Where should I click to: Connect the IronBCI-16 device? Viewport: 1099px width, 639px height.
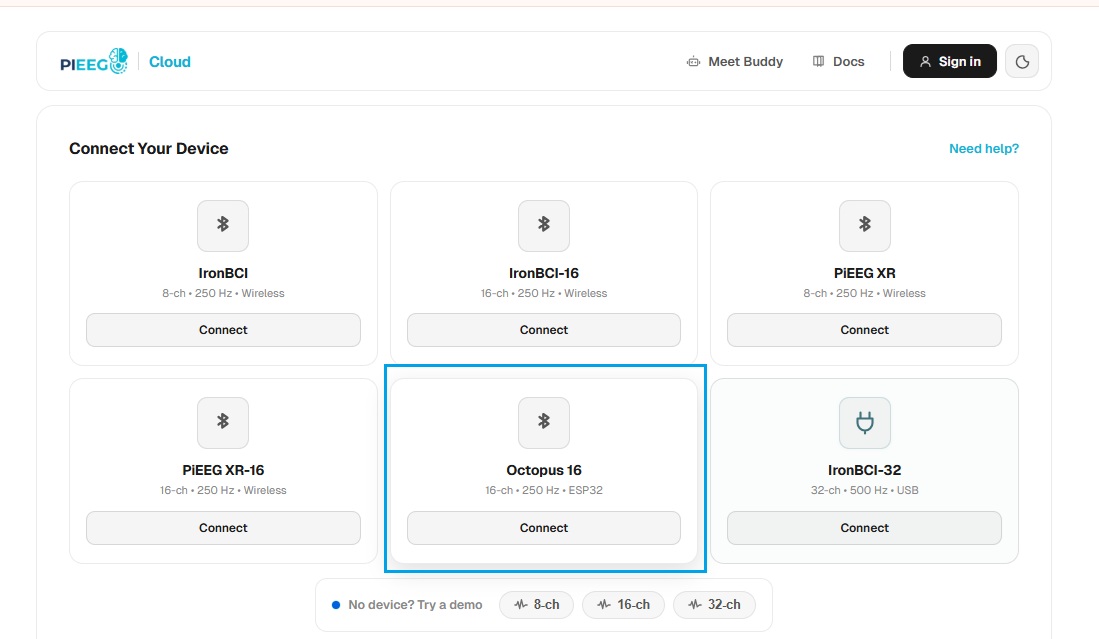[544, 330]
